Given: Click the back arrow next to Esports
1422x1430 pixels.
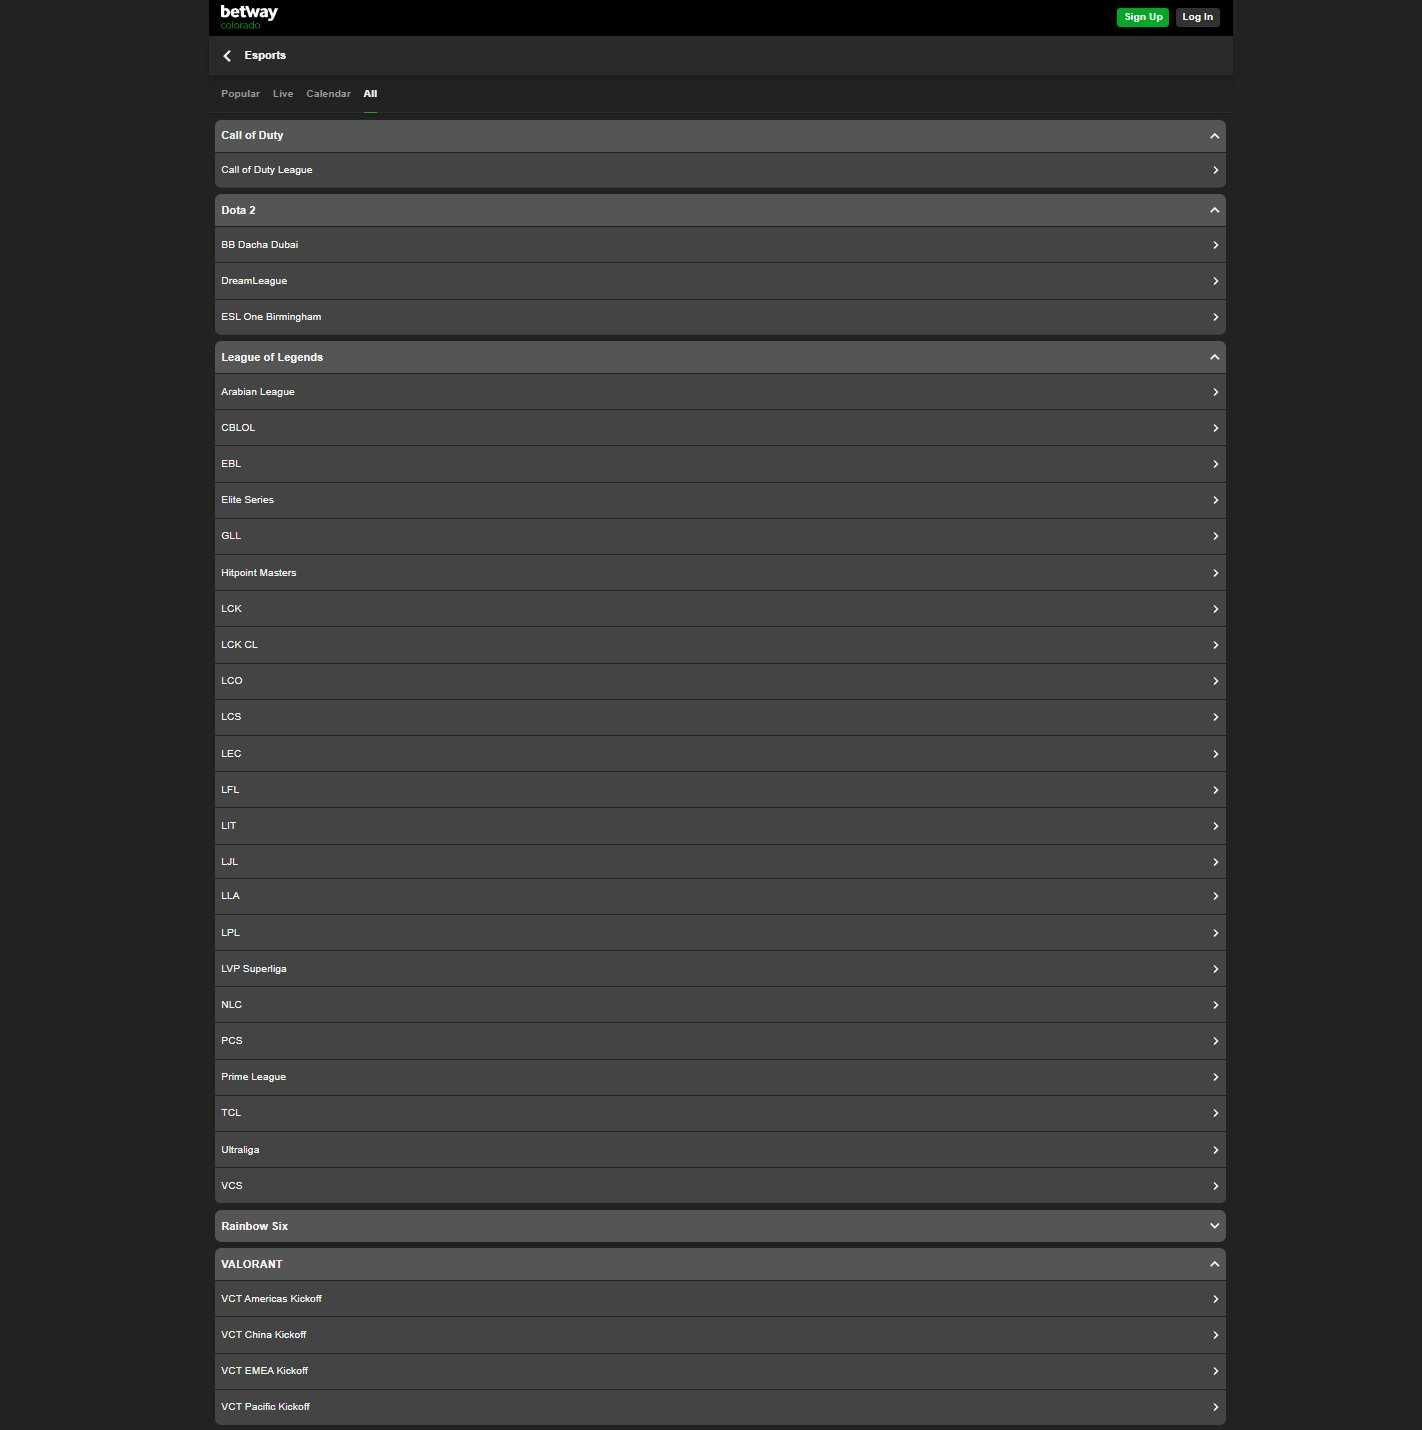Looking at the screenshot, I should [x=227, y=56].
